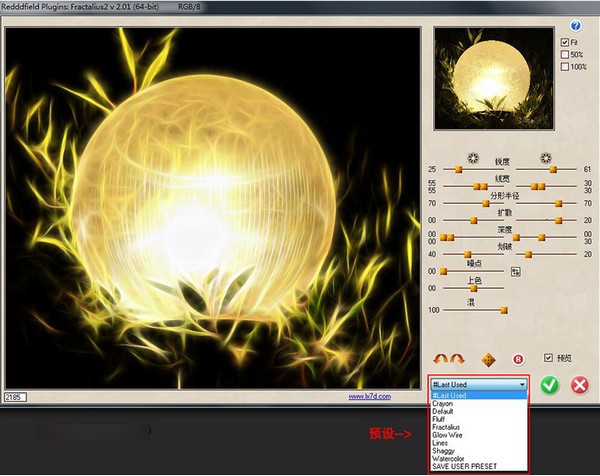Open the website link below the preview
Viewport: 600px width, 476px height.
[x=369, y=397]
